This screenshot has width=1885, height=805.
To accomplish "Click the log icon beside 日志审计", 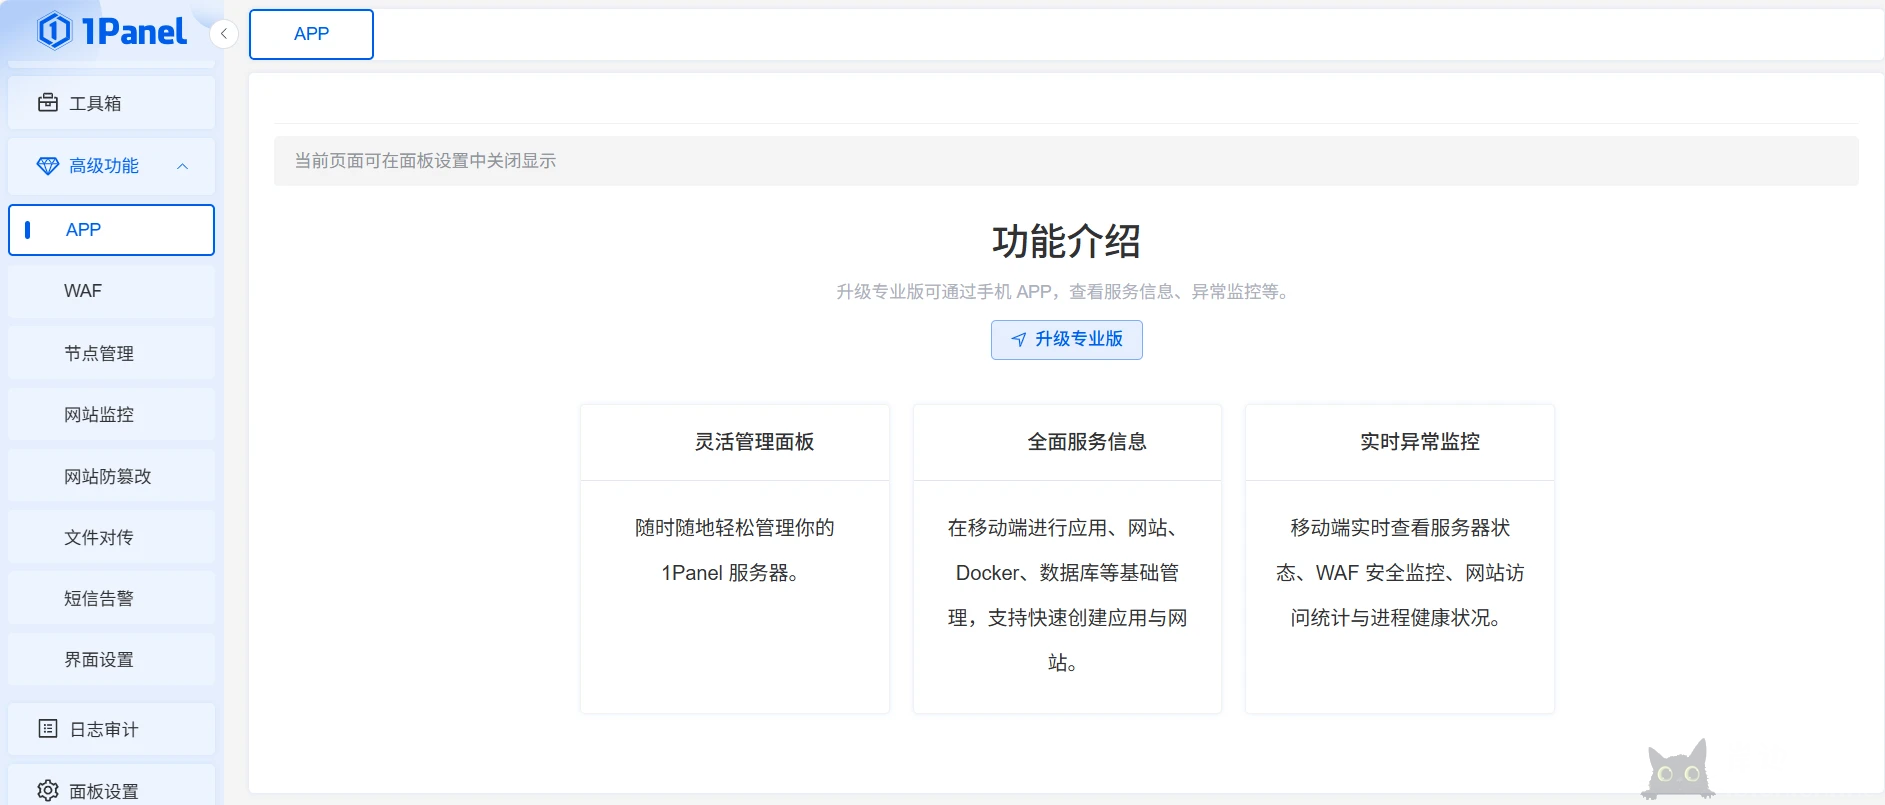I will [x=47, y=729].
